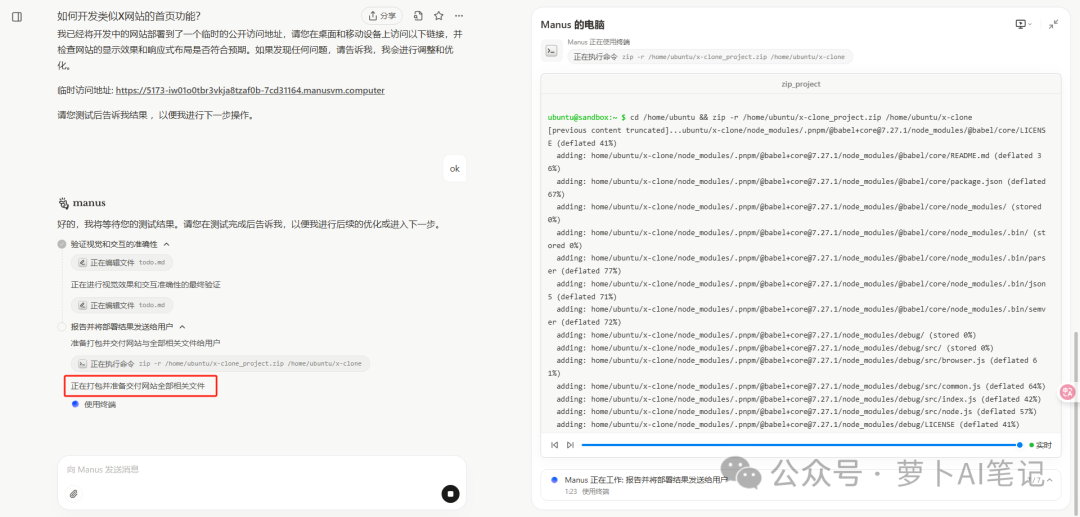This screenshot has width=1080, height=517.
Task: Click the terminal line adding debug/LICENSE
Action: pyautogui.click(x=789, y=424)
